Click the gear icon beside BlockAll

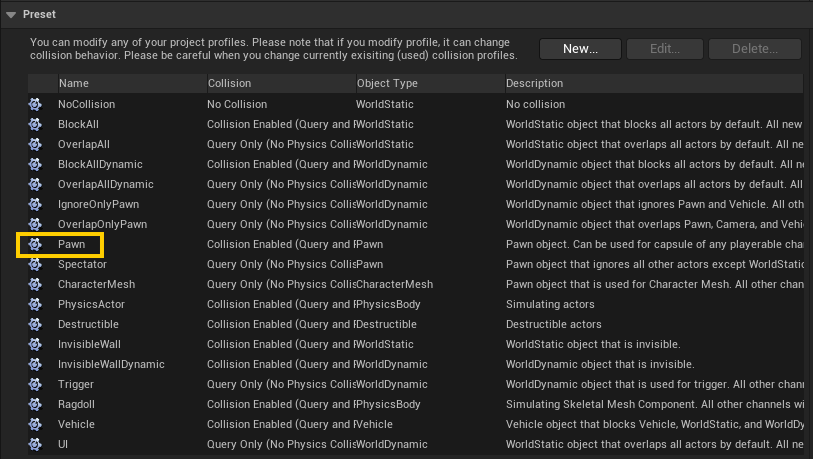coord(35,124)
